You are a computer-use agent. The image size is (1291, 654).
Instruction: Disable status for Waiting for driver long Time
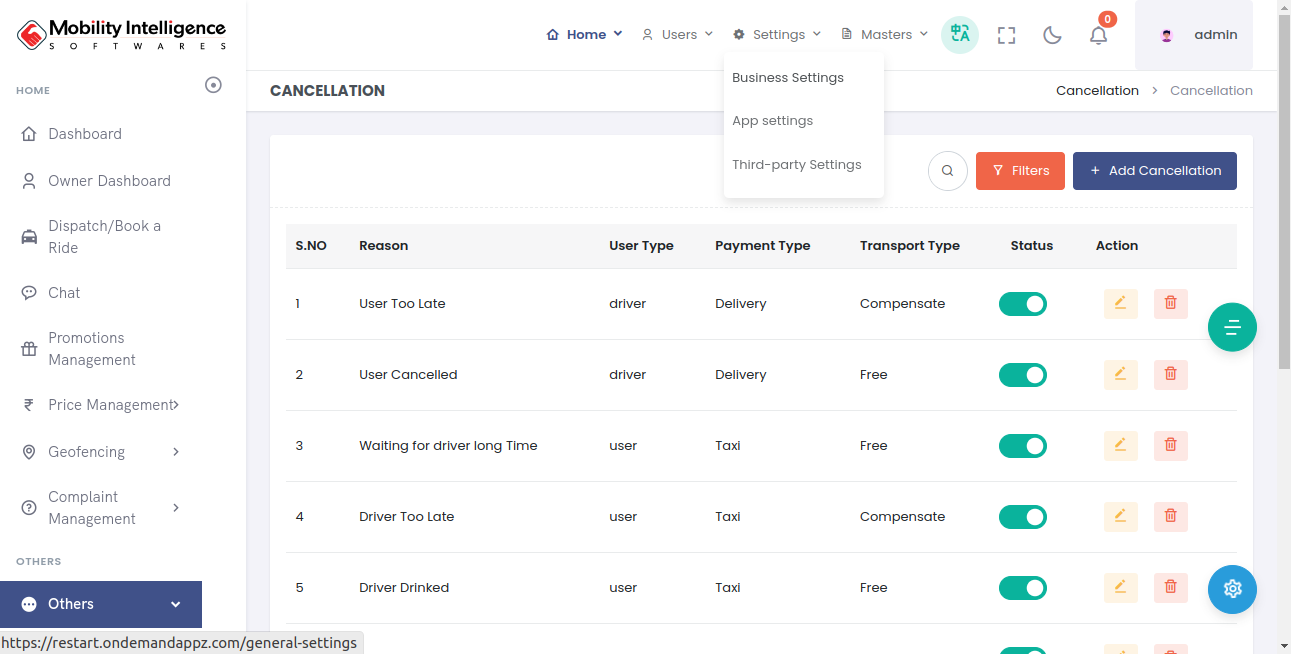pos(1022,446)
